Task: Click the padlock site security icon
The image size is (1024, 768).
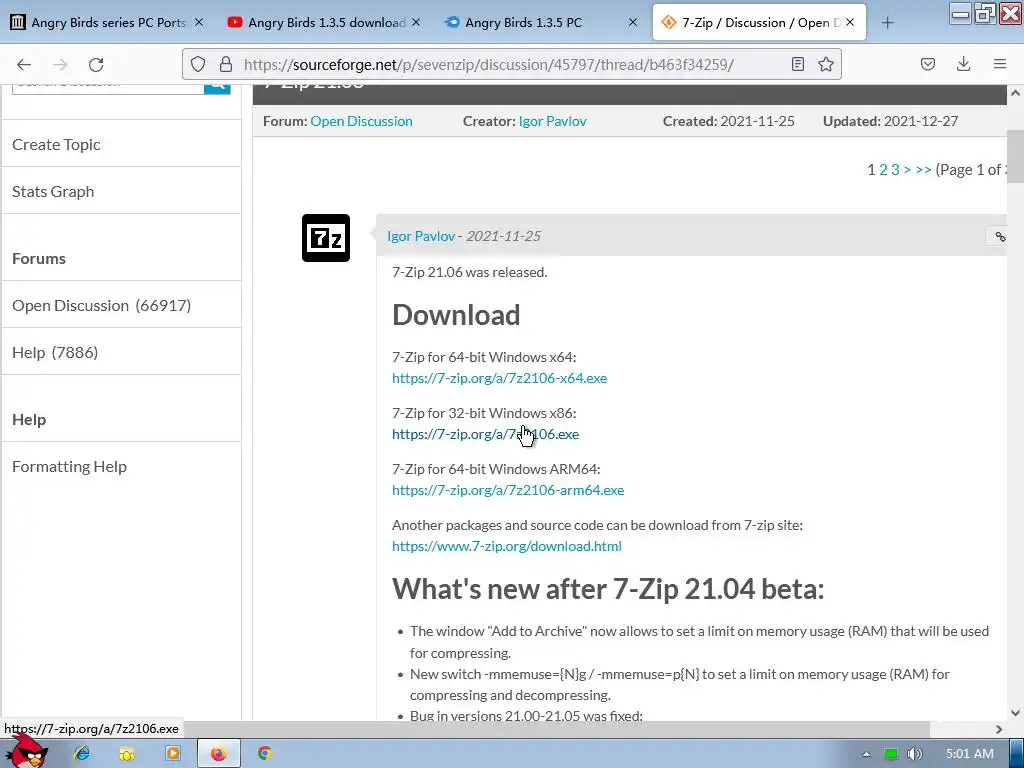Action: tap(225, 64)
